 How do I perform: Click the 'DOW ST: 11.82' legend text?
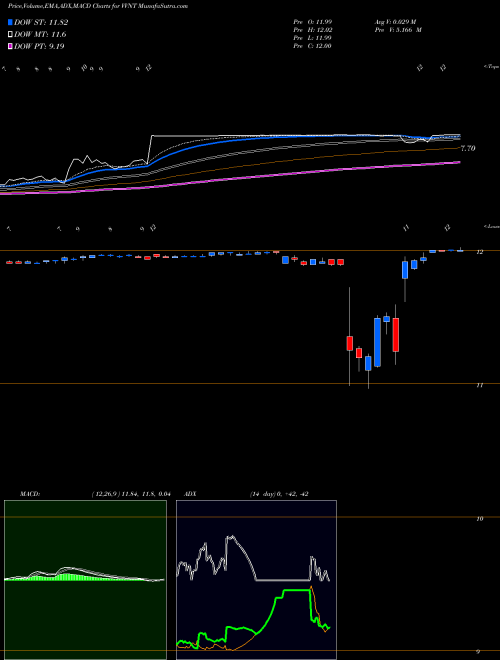point(41,22)
